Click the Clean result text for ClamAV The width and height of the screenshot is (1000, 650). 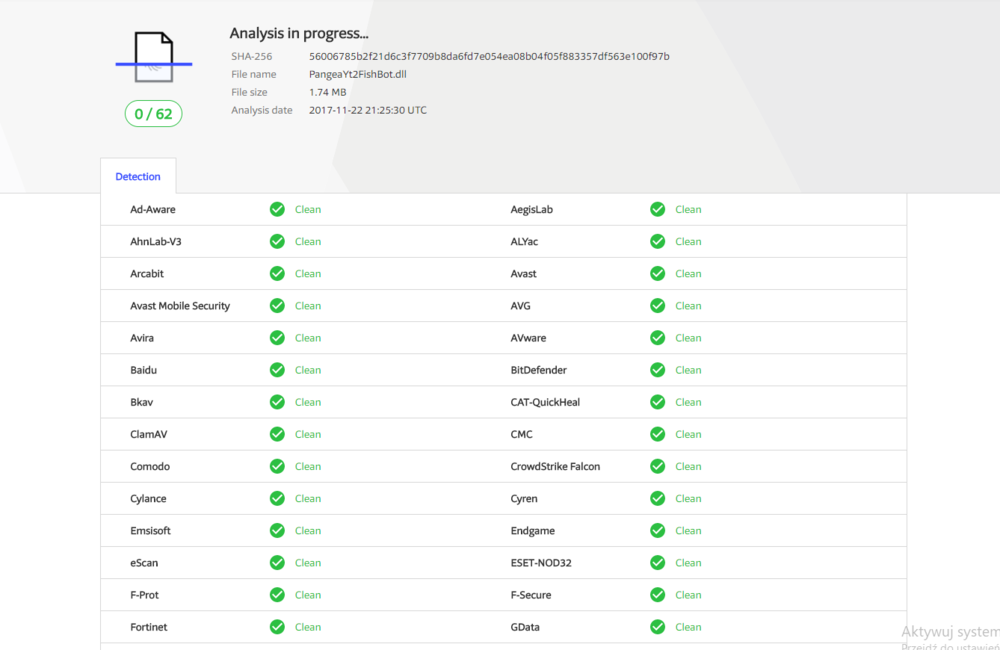tap(308, 434)
